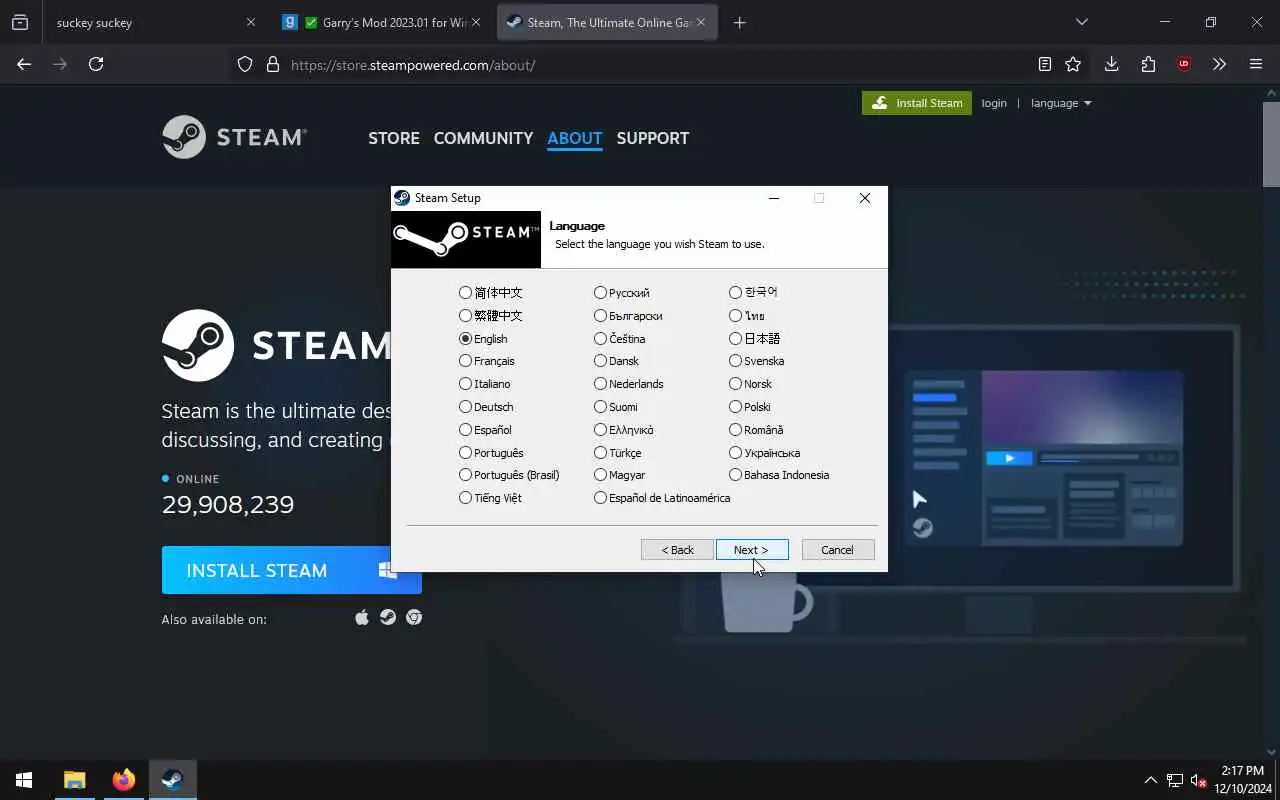This screenshot has height=800, width=1280.
Task: Click the uBlock Origin shield icon
Action: (1184, 64)
